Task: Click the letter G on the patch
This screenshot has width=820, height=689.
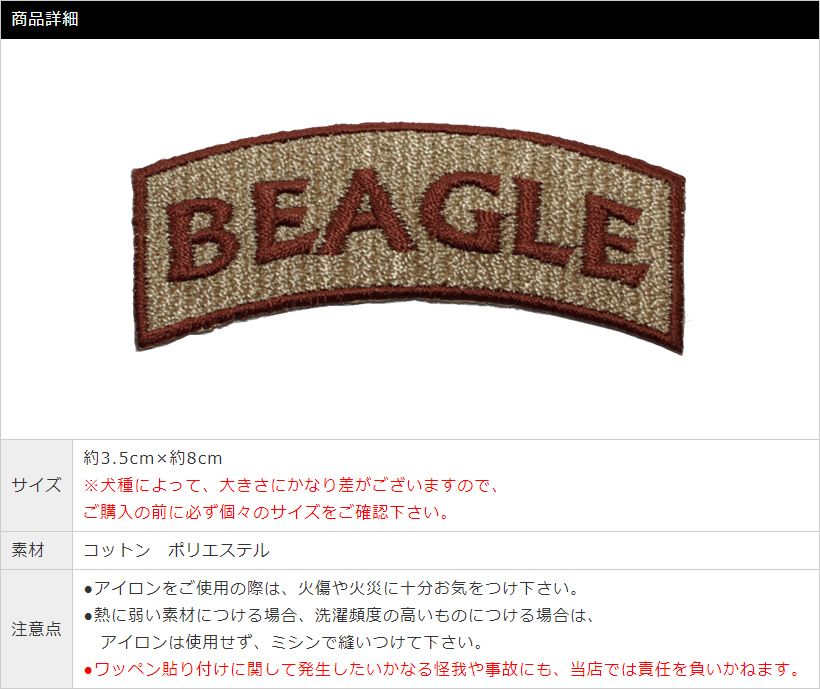Action: click(464, 213)
